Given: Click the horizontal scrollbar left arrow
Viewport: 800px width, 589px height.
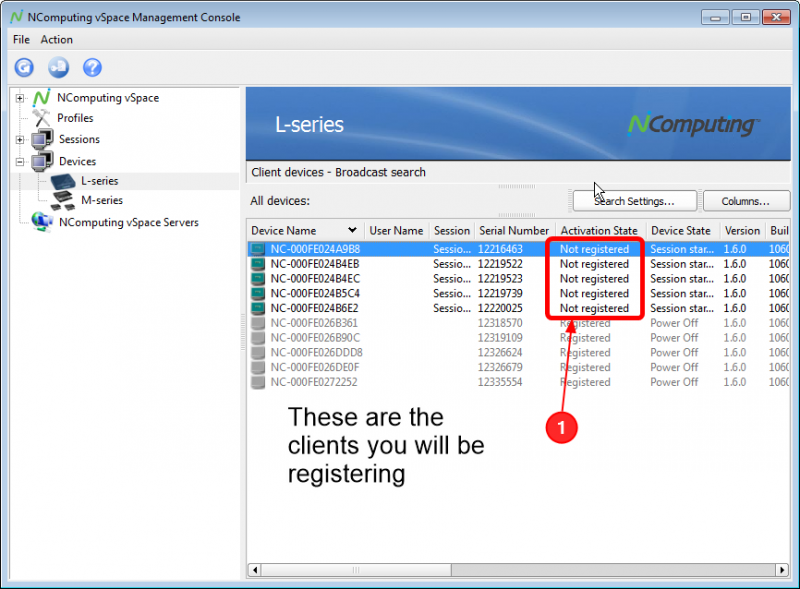Looking at the screenshot, I should pos(255,570).
